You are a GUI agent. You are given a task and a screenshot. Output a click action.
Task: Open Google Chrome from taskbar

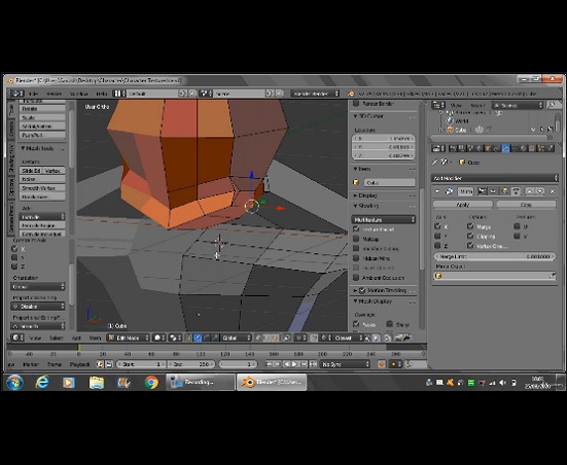(151, 382)
